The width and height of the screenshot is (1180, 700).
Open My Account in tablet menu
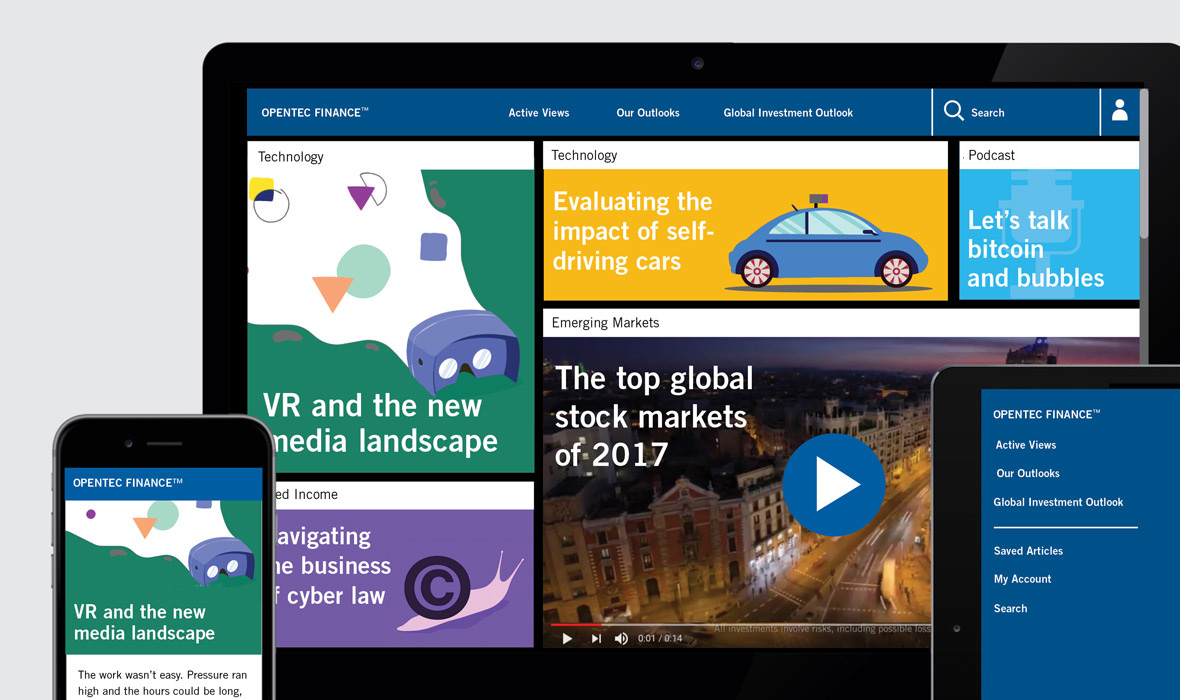point(1022,579)
